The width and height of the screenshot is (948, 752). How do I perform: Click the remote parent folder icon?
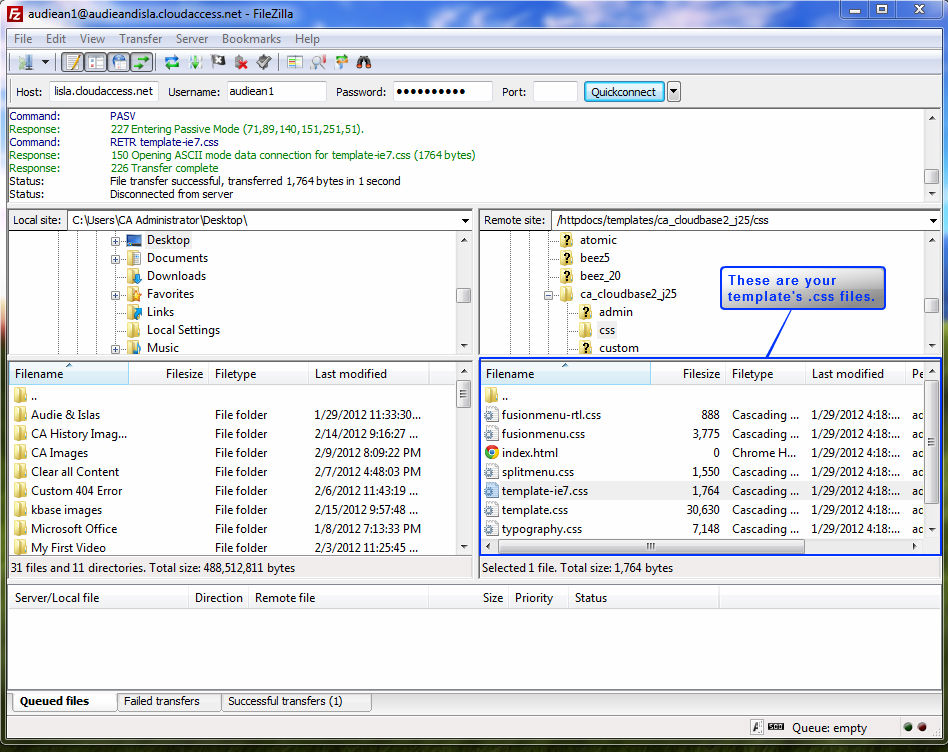(492, 395)
